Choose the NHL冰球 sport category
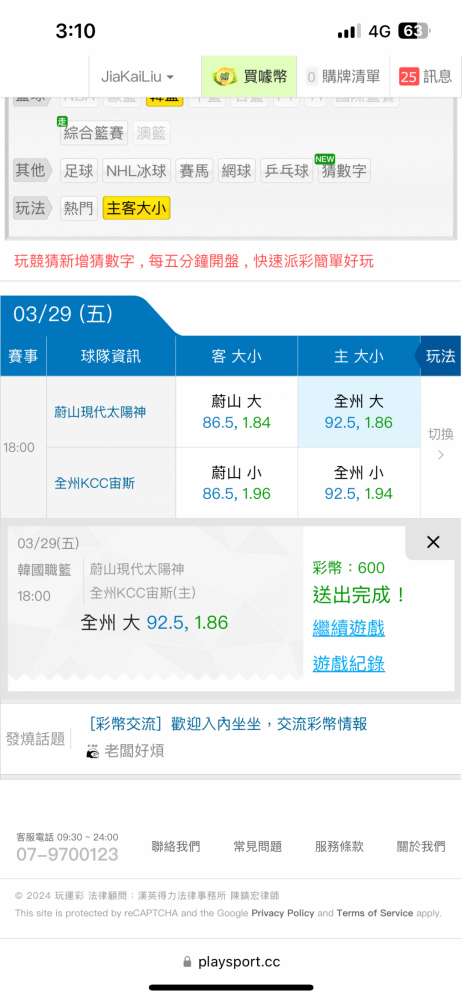Viewport: 462px width, 1000px height. coord(137,171)
